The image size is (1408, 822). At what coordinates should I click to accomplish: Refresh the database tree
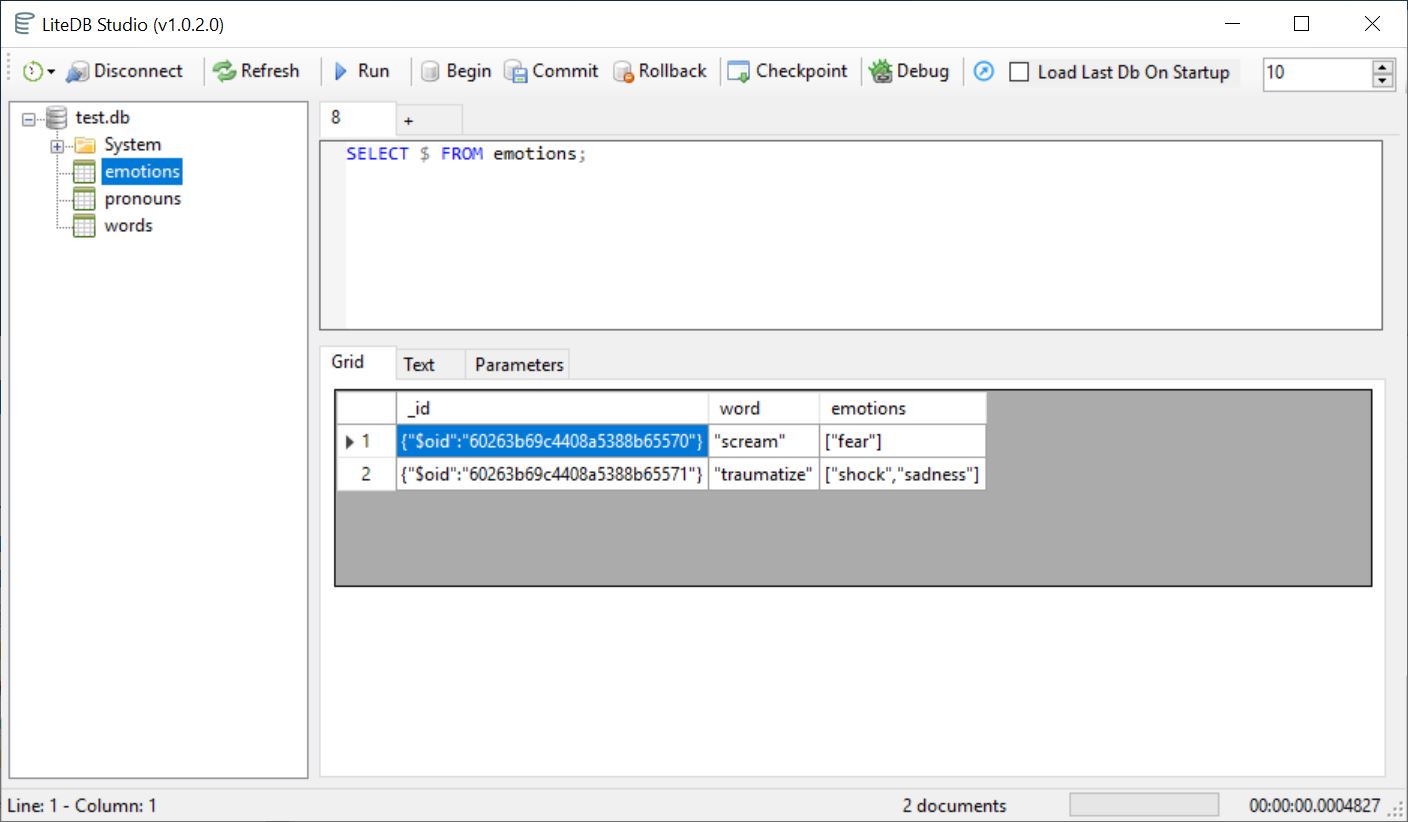pyautogui.click(x=256, y=71)
